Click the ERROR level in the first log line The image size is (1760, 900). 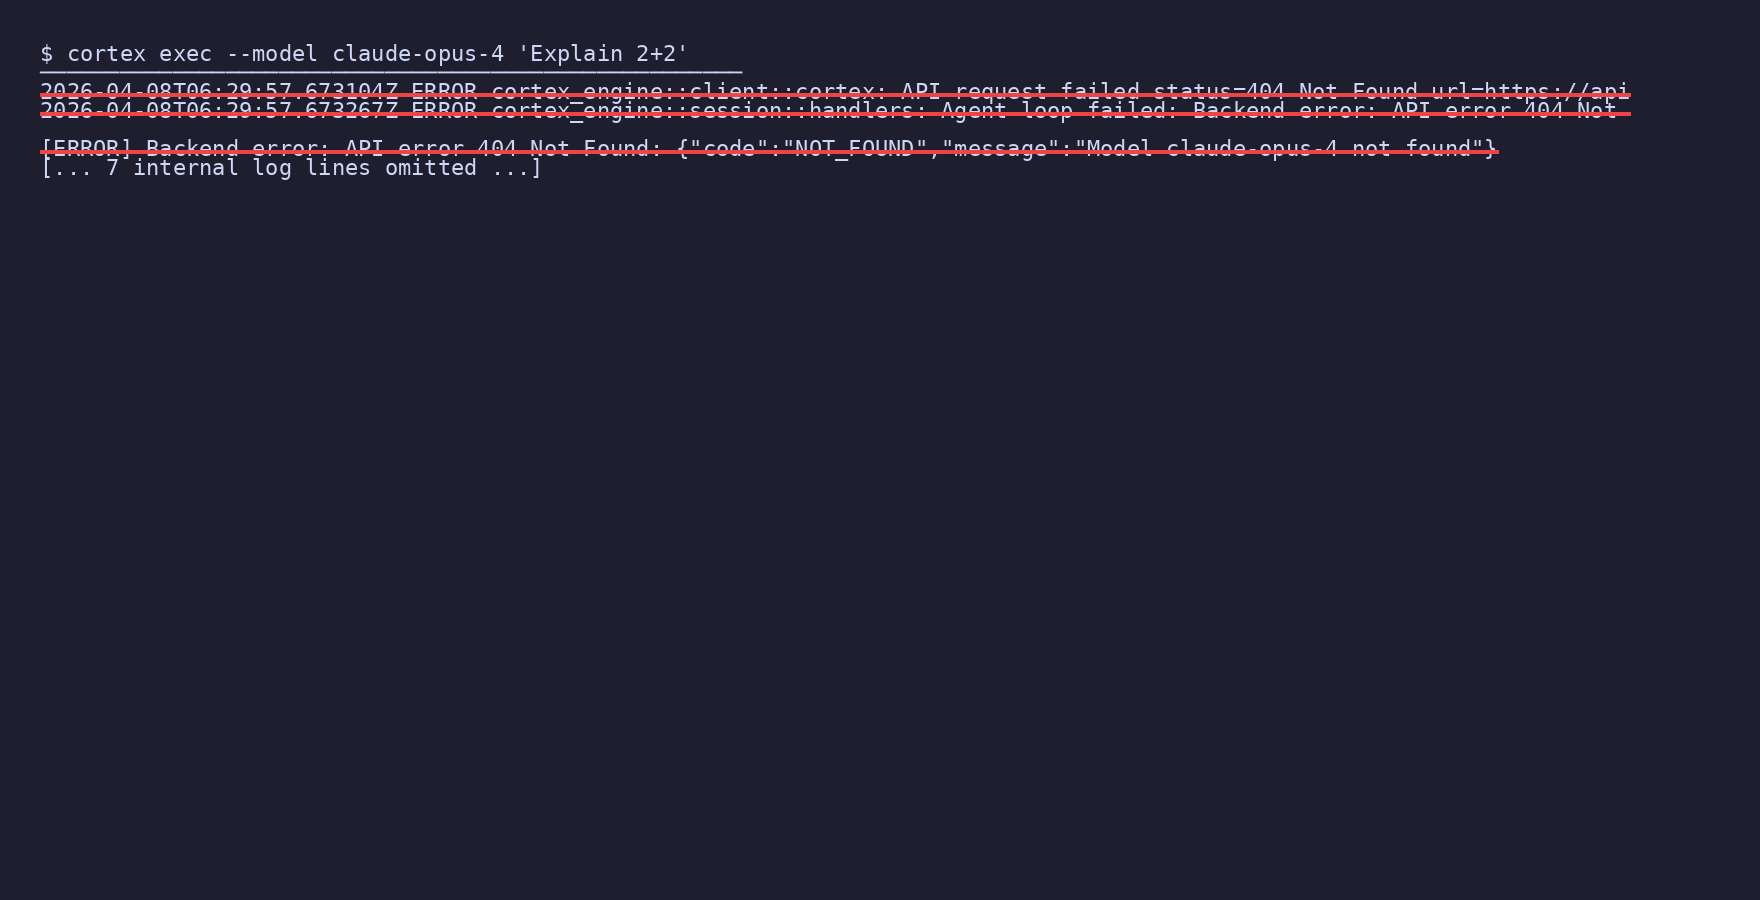[x=444, y=92]
